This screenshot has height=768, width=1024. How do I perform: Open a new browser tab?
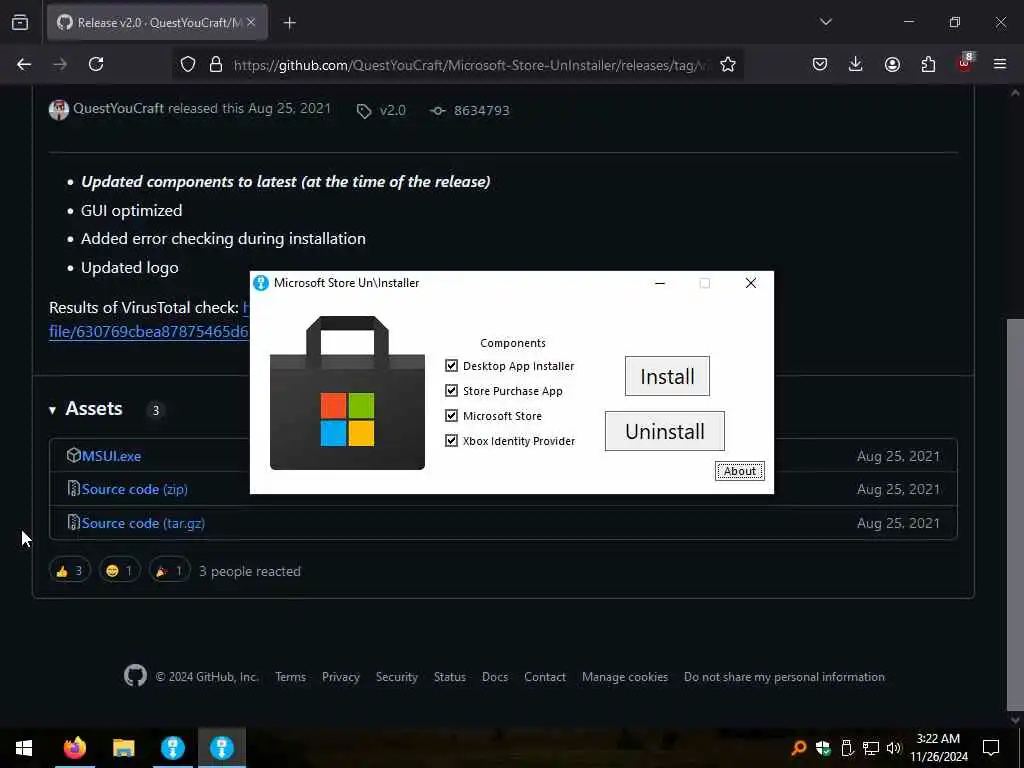click(289, 23)
